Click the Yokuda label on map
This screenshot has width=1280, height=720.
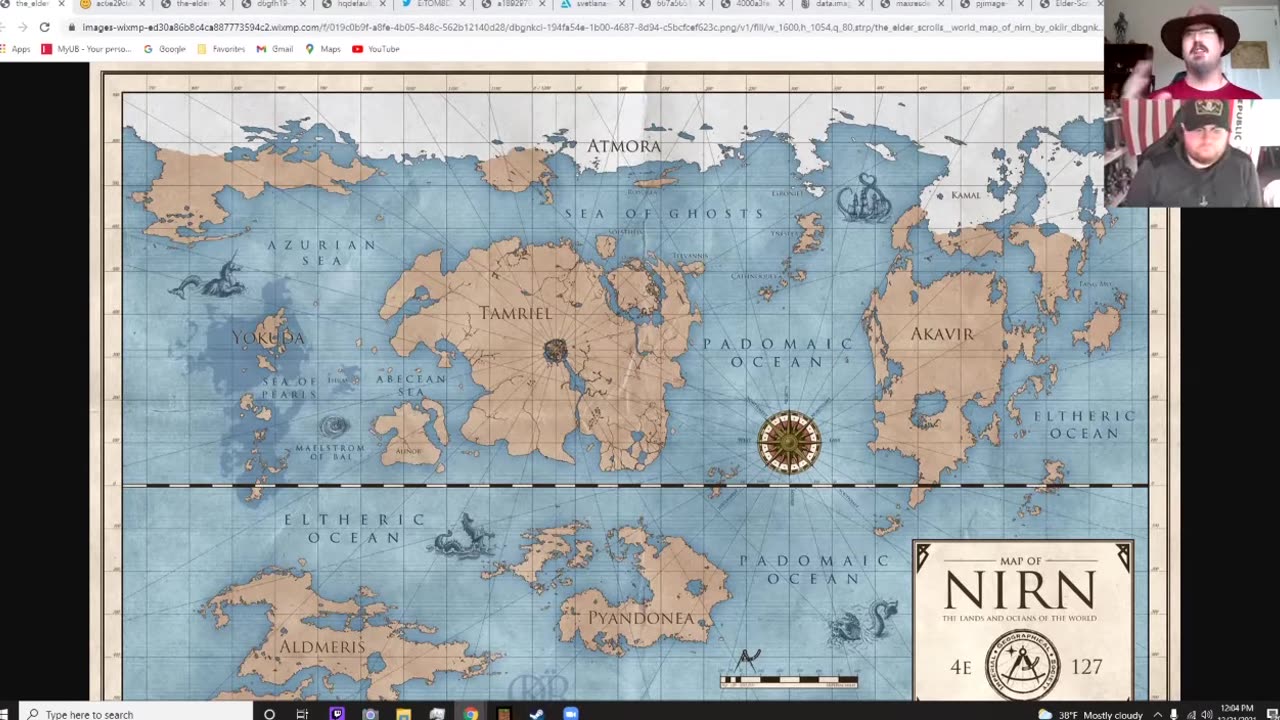tap(268, 338)
